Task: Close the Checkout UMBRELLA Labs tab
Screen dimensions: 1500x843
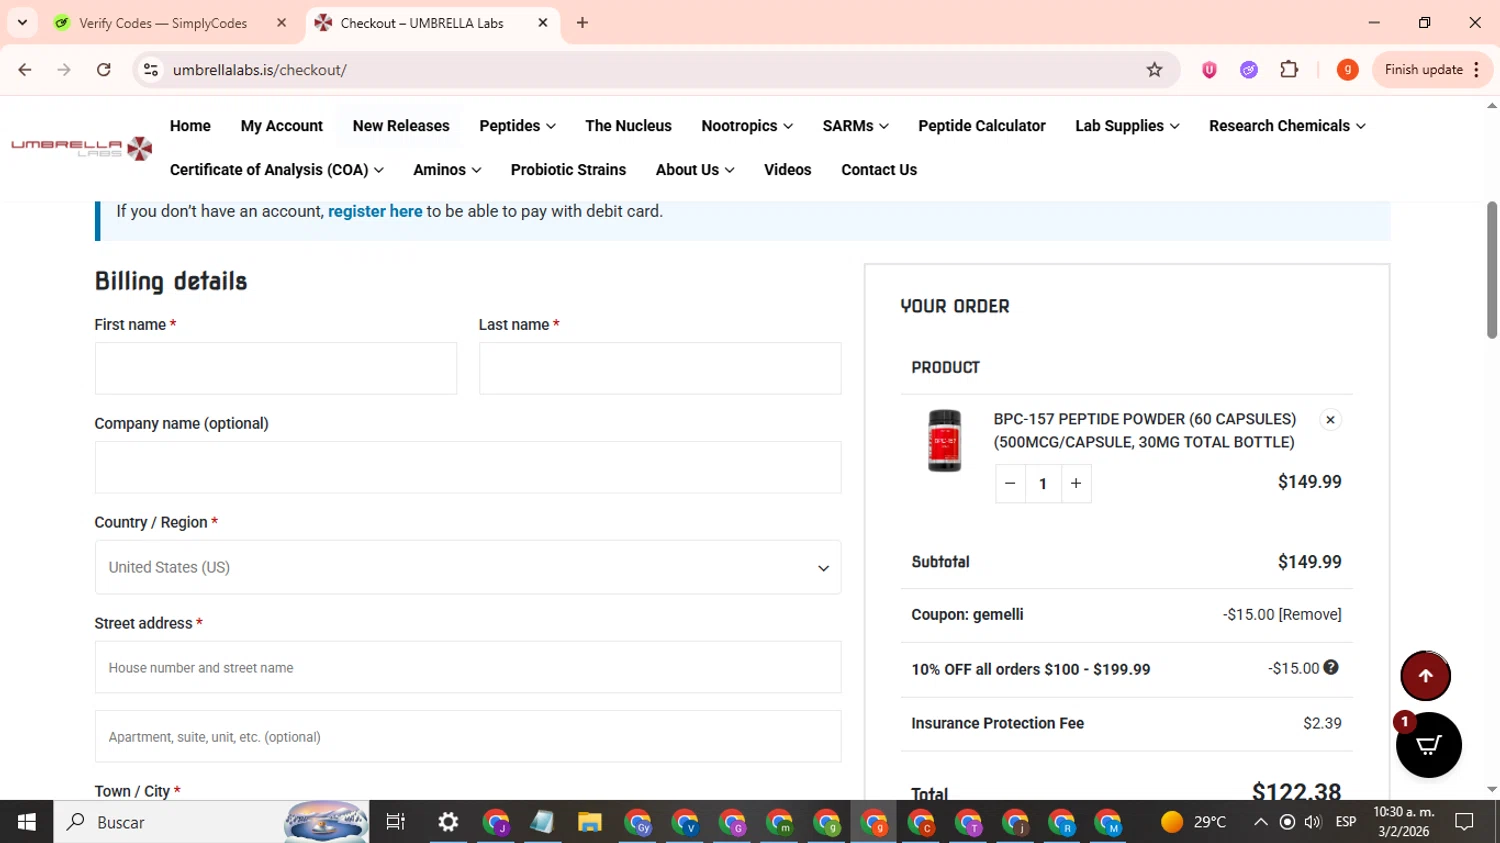Action: coord(543,23)
